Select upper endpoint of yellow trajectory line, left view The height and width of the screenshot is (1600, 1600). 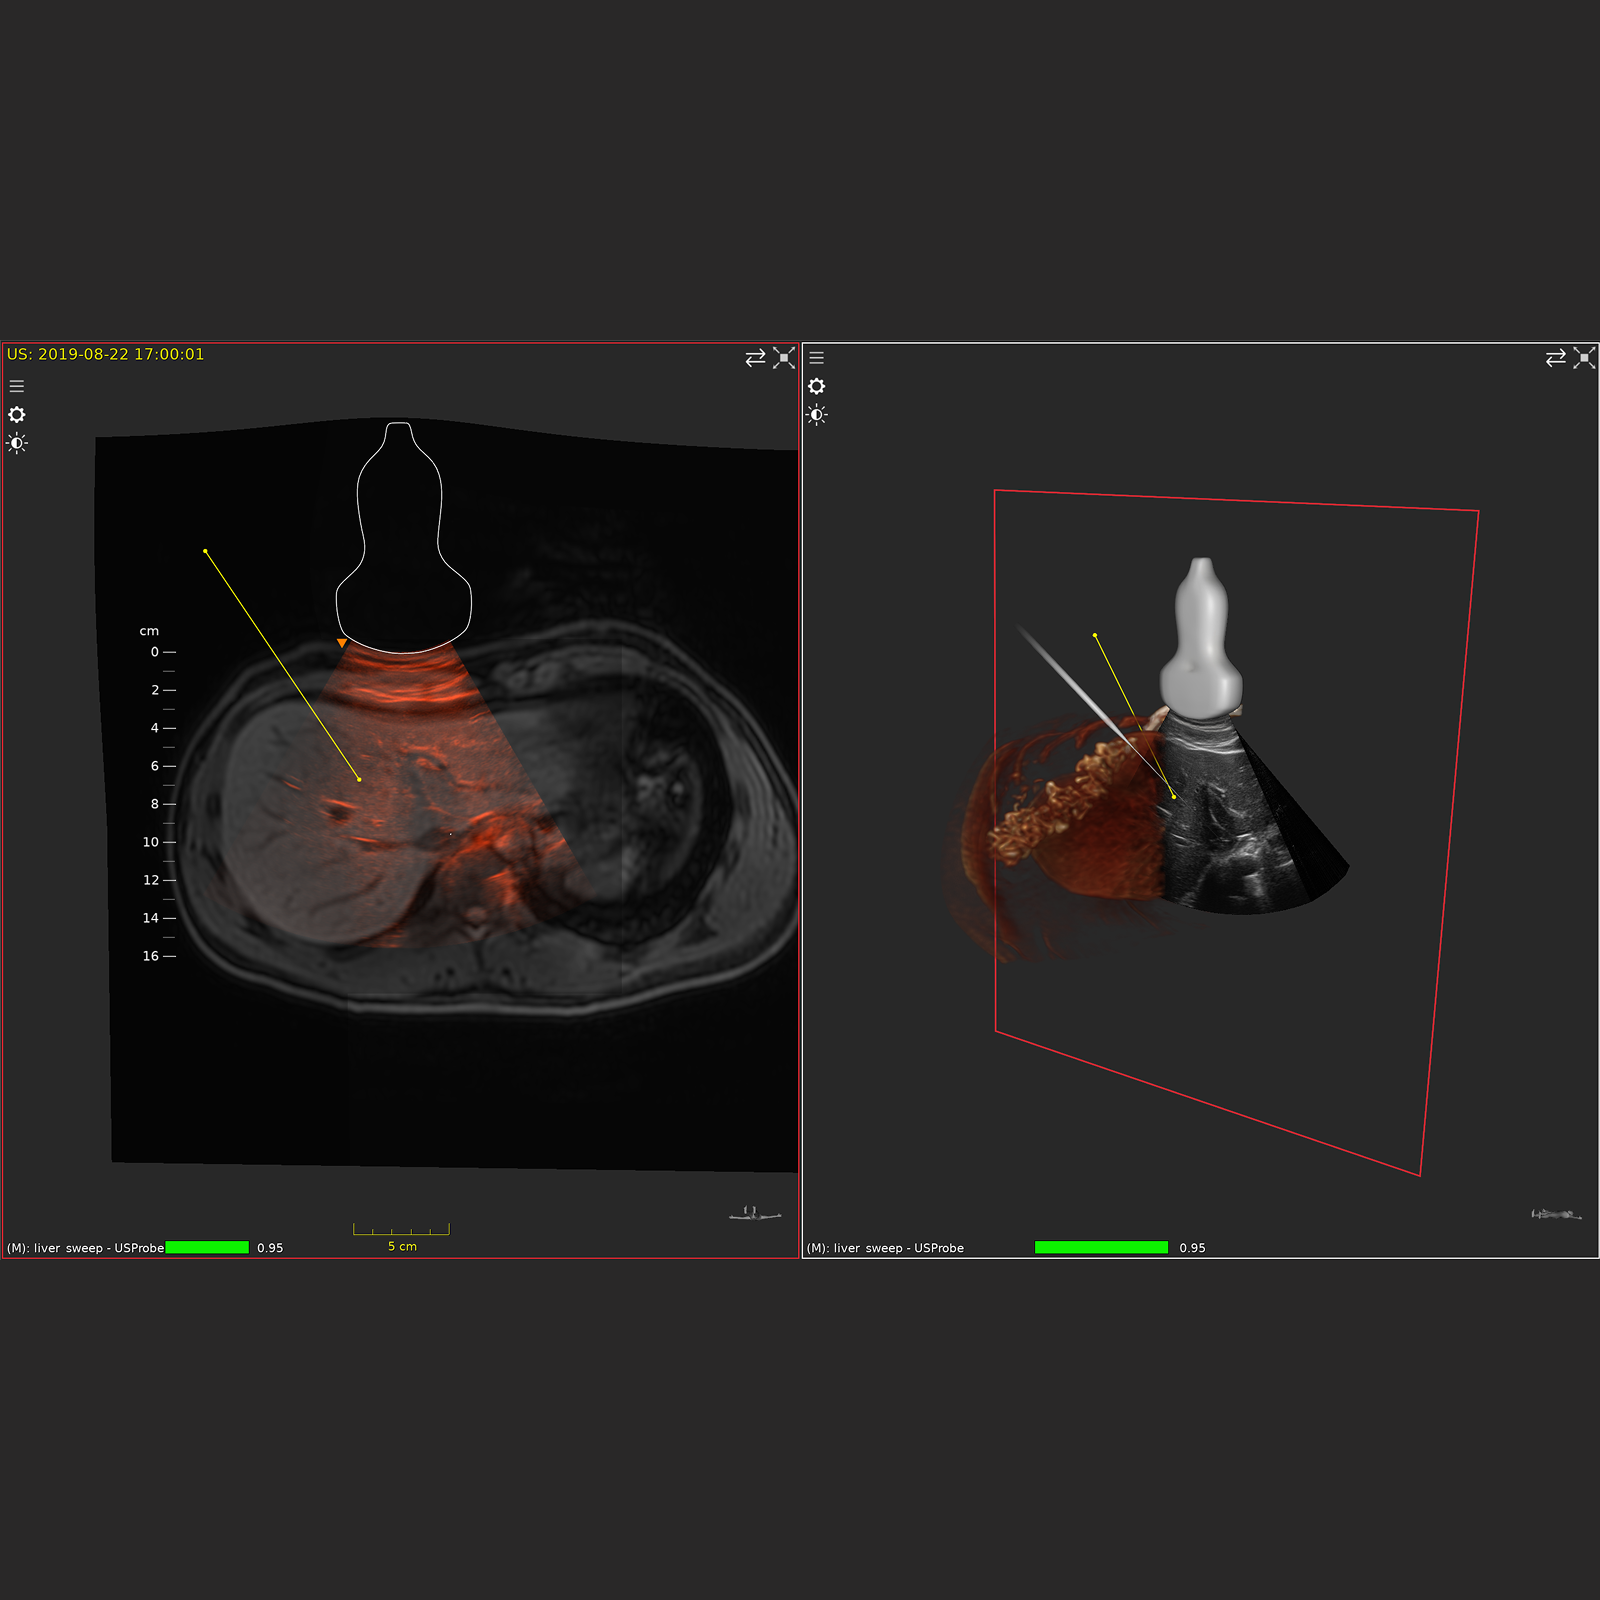pos(205,551)
